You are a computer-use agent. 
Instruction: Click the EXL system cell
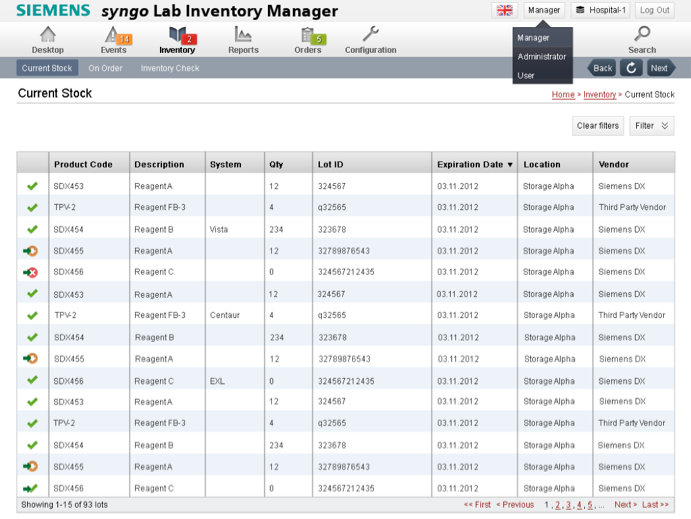(217, 381)
